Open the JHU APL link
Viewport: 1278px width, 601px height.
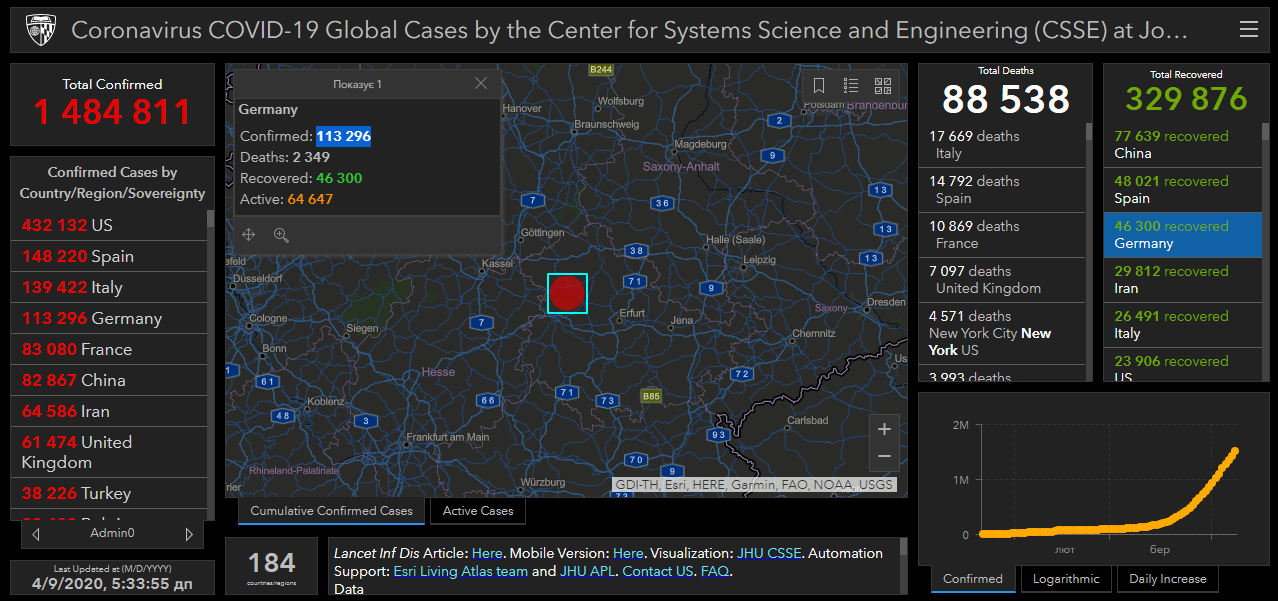(x=587, y=572)
